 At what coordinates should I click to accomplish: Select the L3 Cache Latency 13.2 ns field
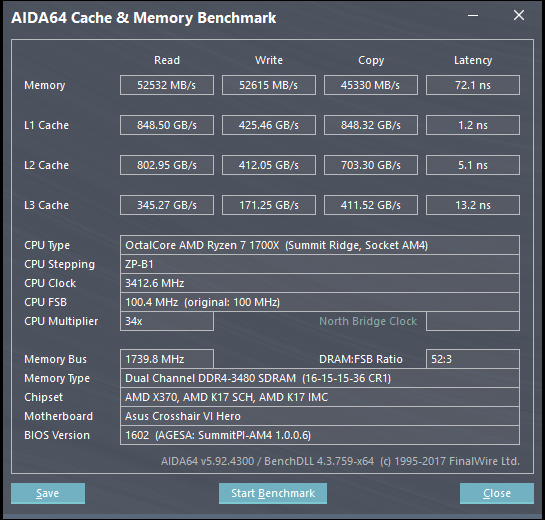click(473, 205)
